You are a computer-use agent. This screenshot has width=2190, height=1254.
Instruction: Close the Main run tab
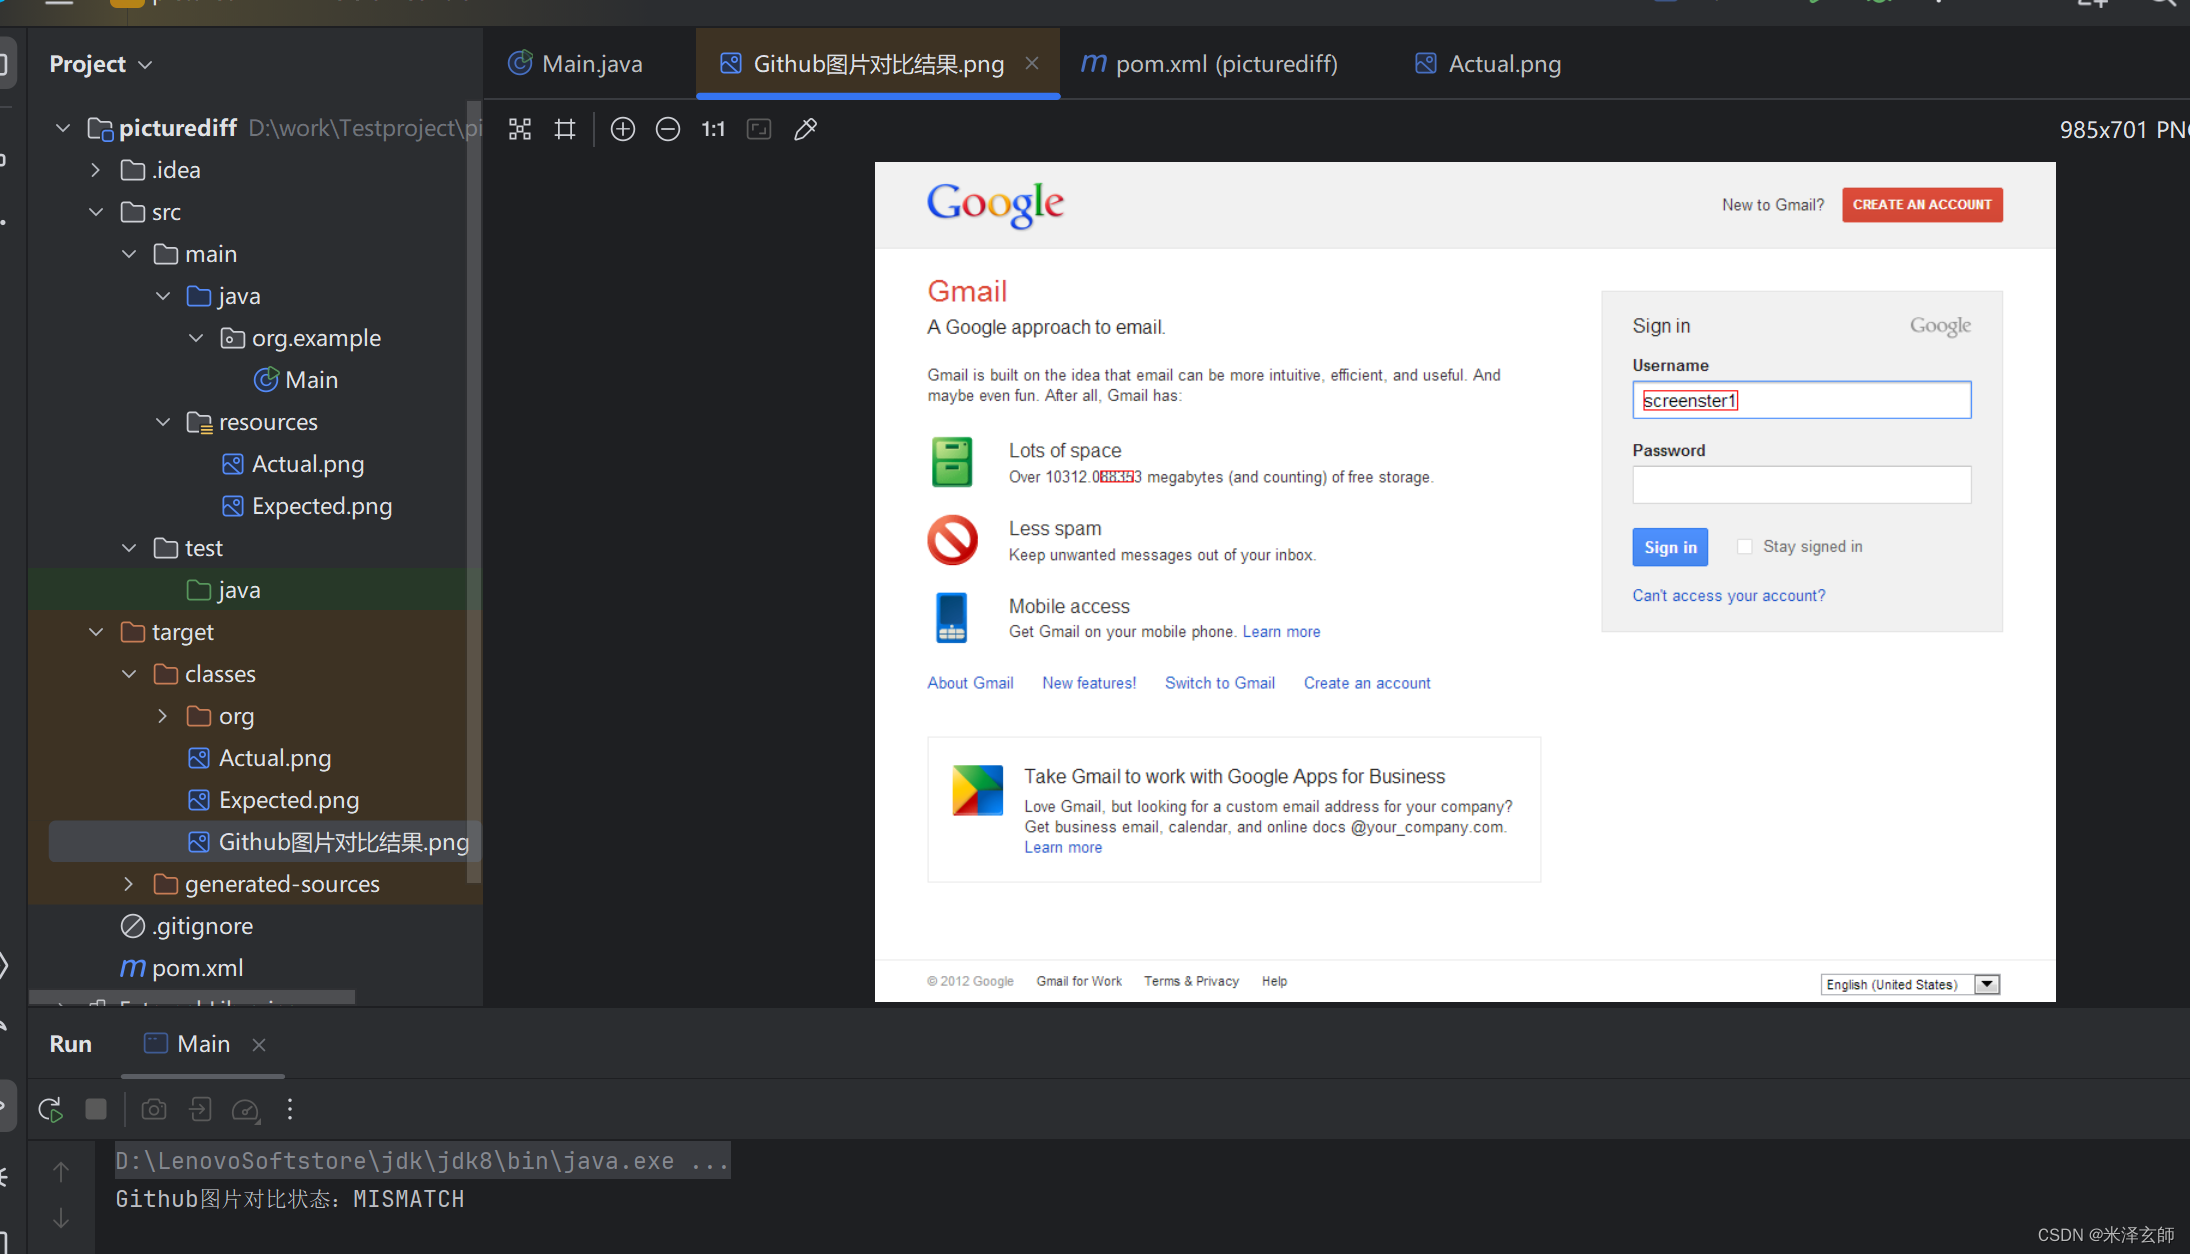click(x=259, y=1044)
